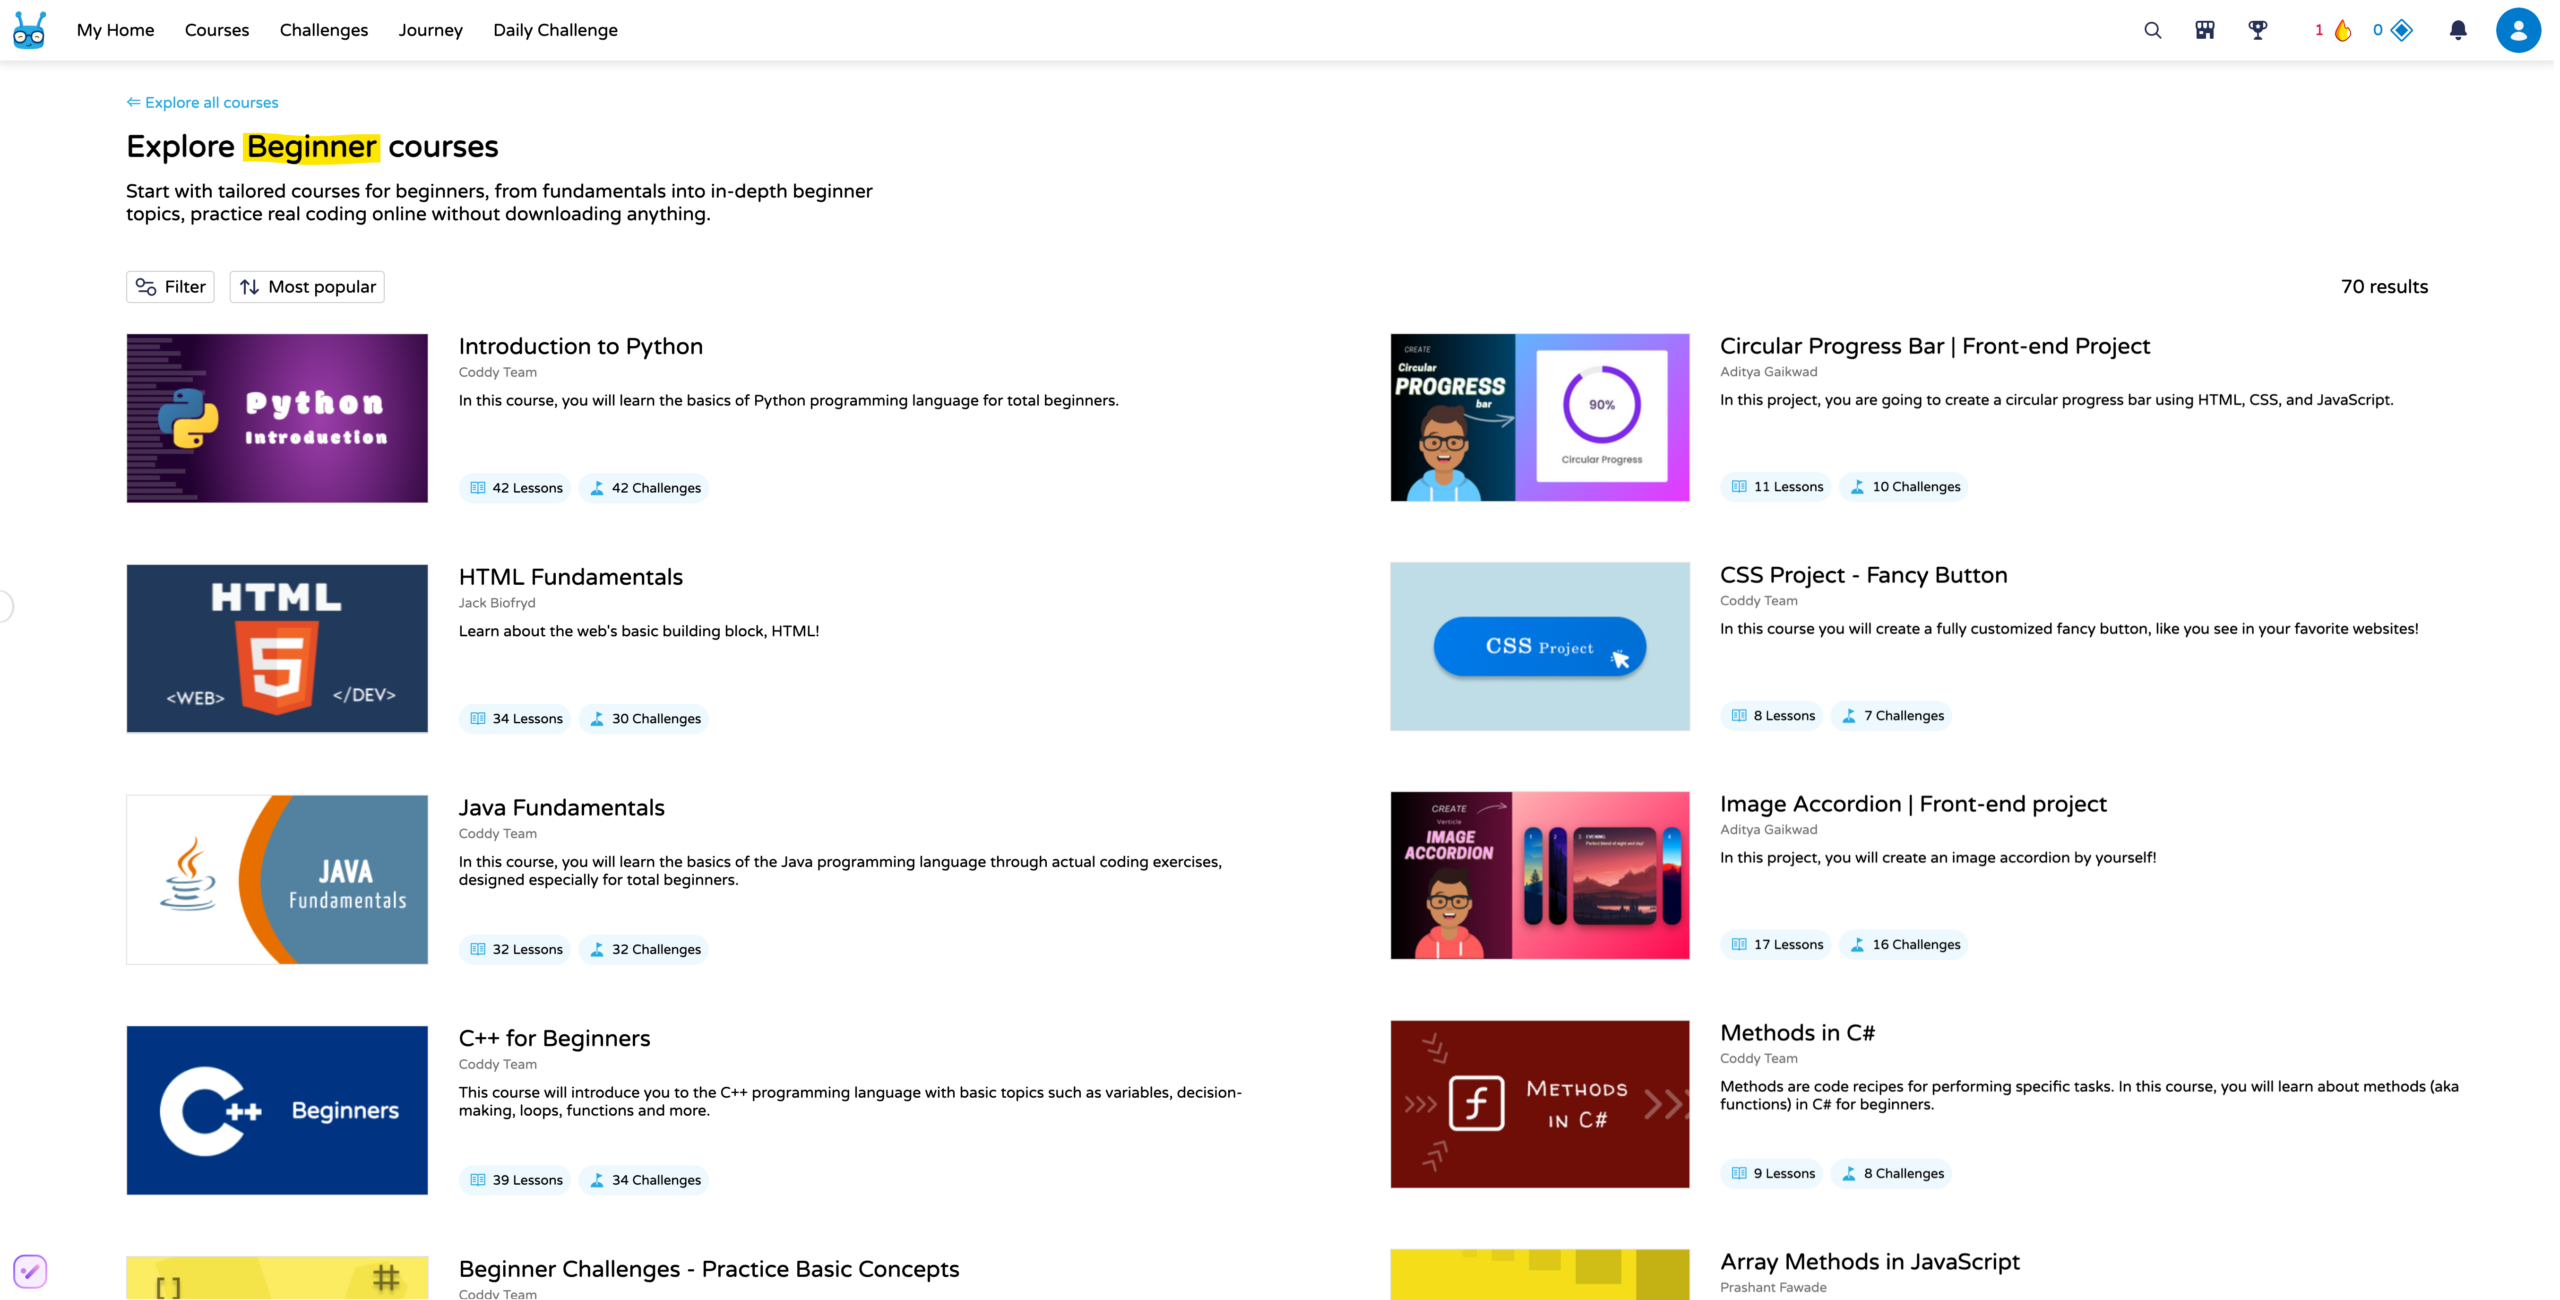2560x1300 pixels.
Task: Open the Most popular sort dropdown
Action: [x=307, y=287]
